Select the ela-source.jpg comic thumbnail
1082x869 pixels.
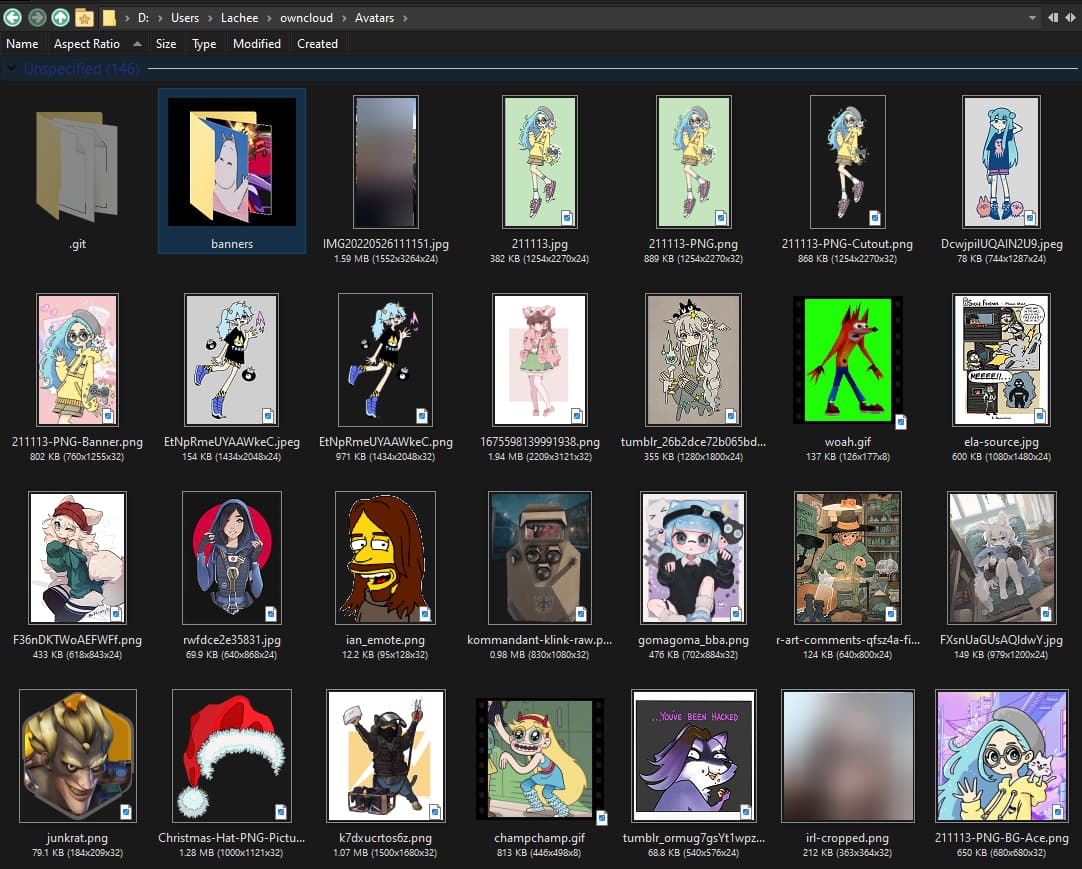[x=1001, y=360]
